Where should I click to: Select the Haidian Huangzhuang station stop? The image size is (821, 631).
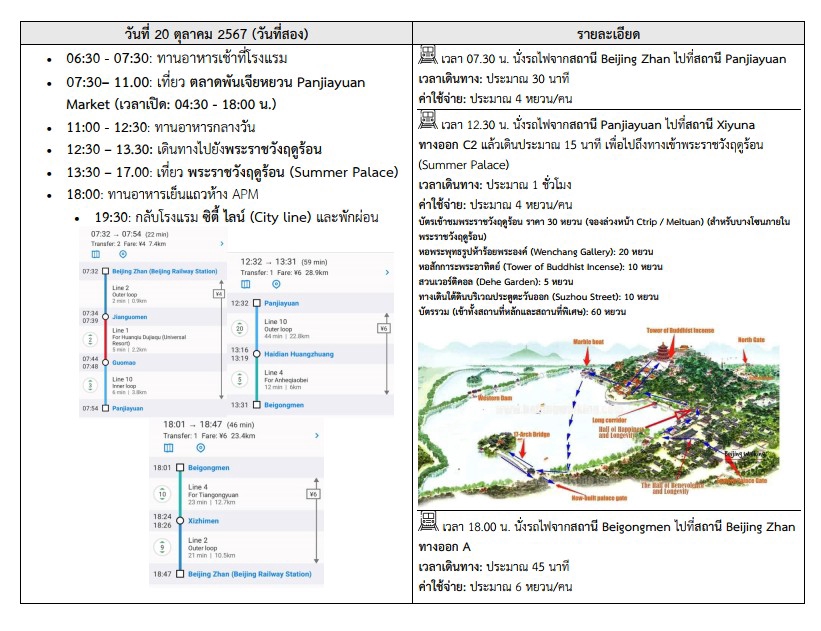pyautogui.click(x=298, y=354)
